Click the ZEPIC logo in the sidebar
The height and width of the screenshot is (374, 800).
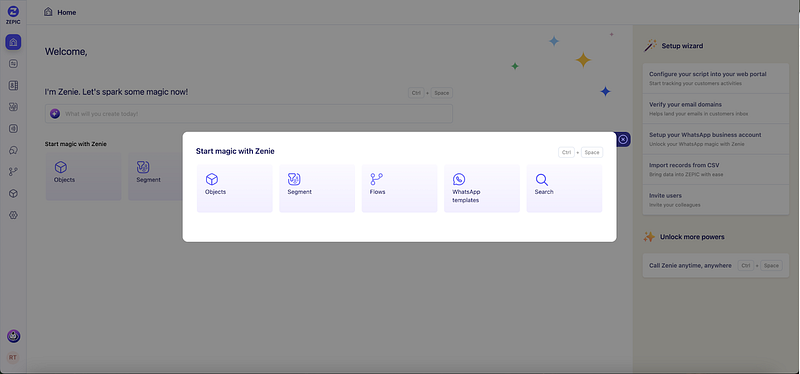coord(13,14)
